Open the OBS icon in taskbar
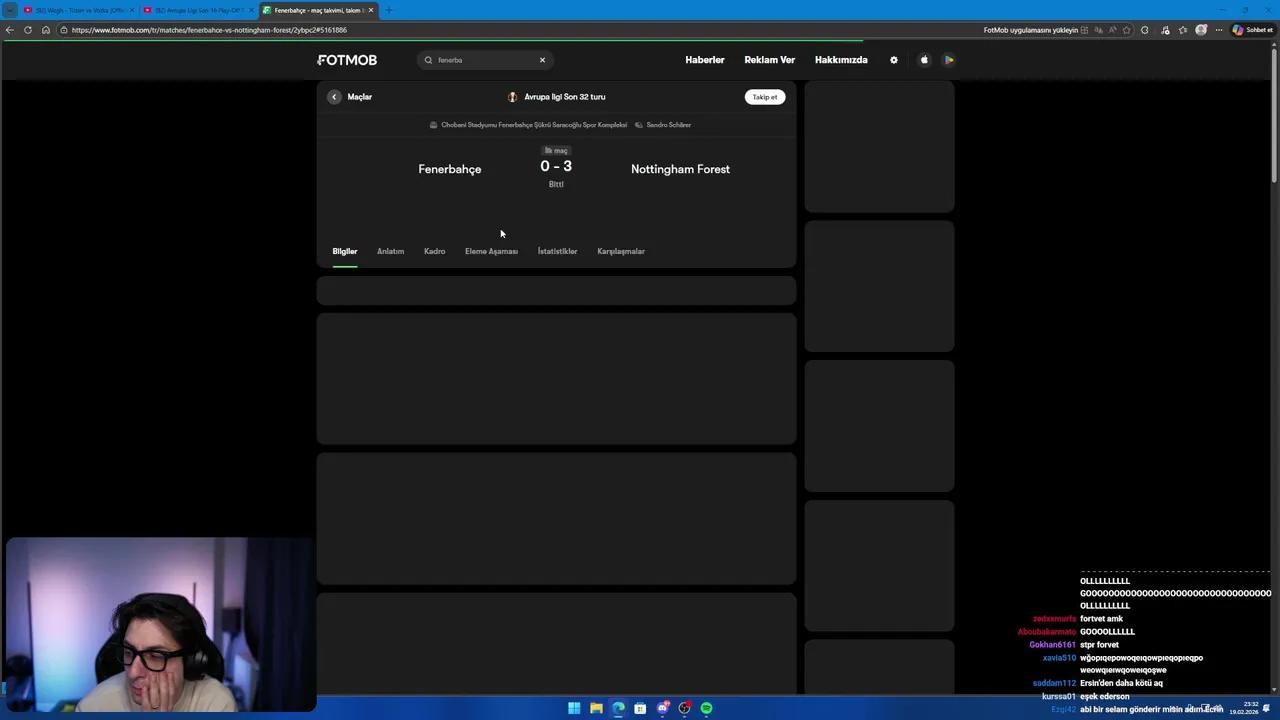Image resolution: width=1280 pixels, height=720 pixels. click(x=684, y=708)
